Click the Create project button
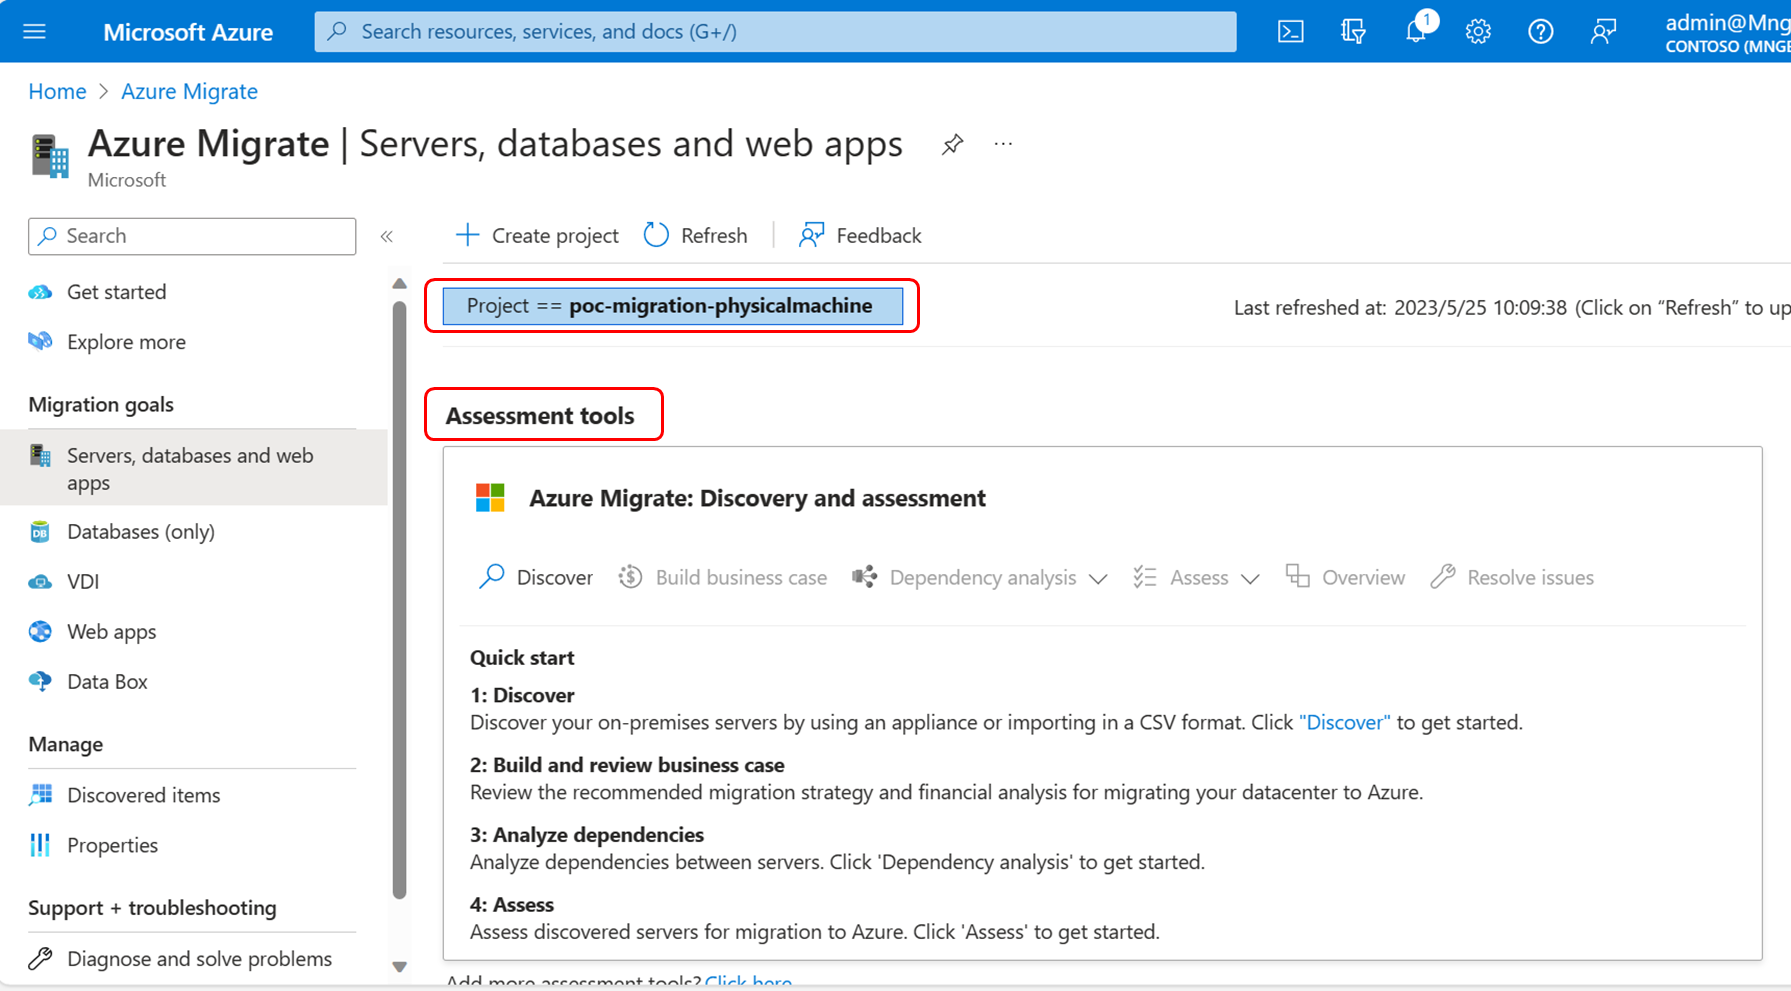This screenshot has height=991, width=1791. pyautogui.click(x=537, y=235)
